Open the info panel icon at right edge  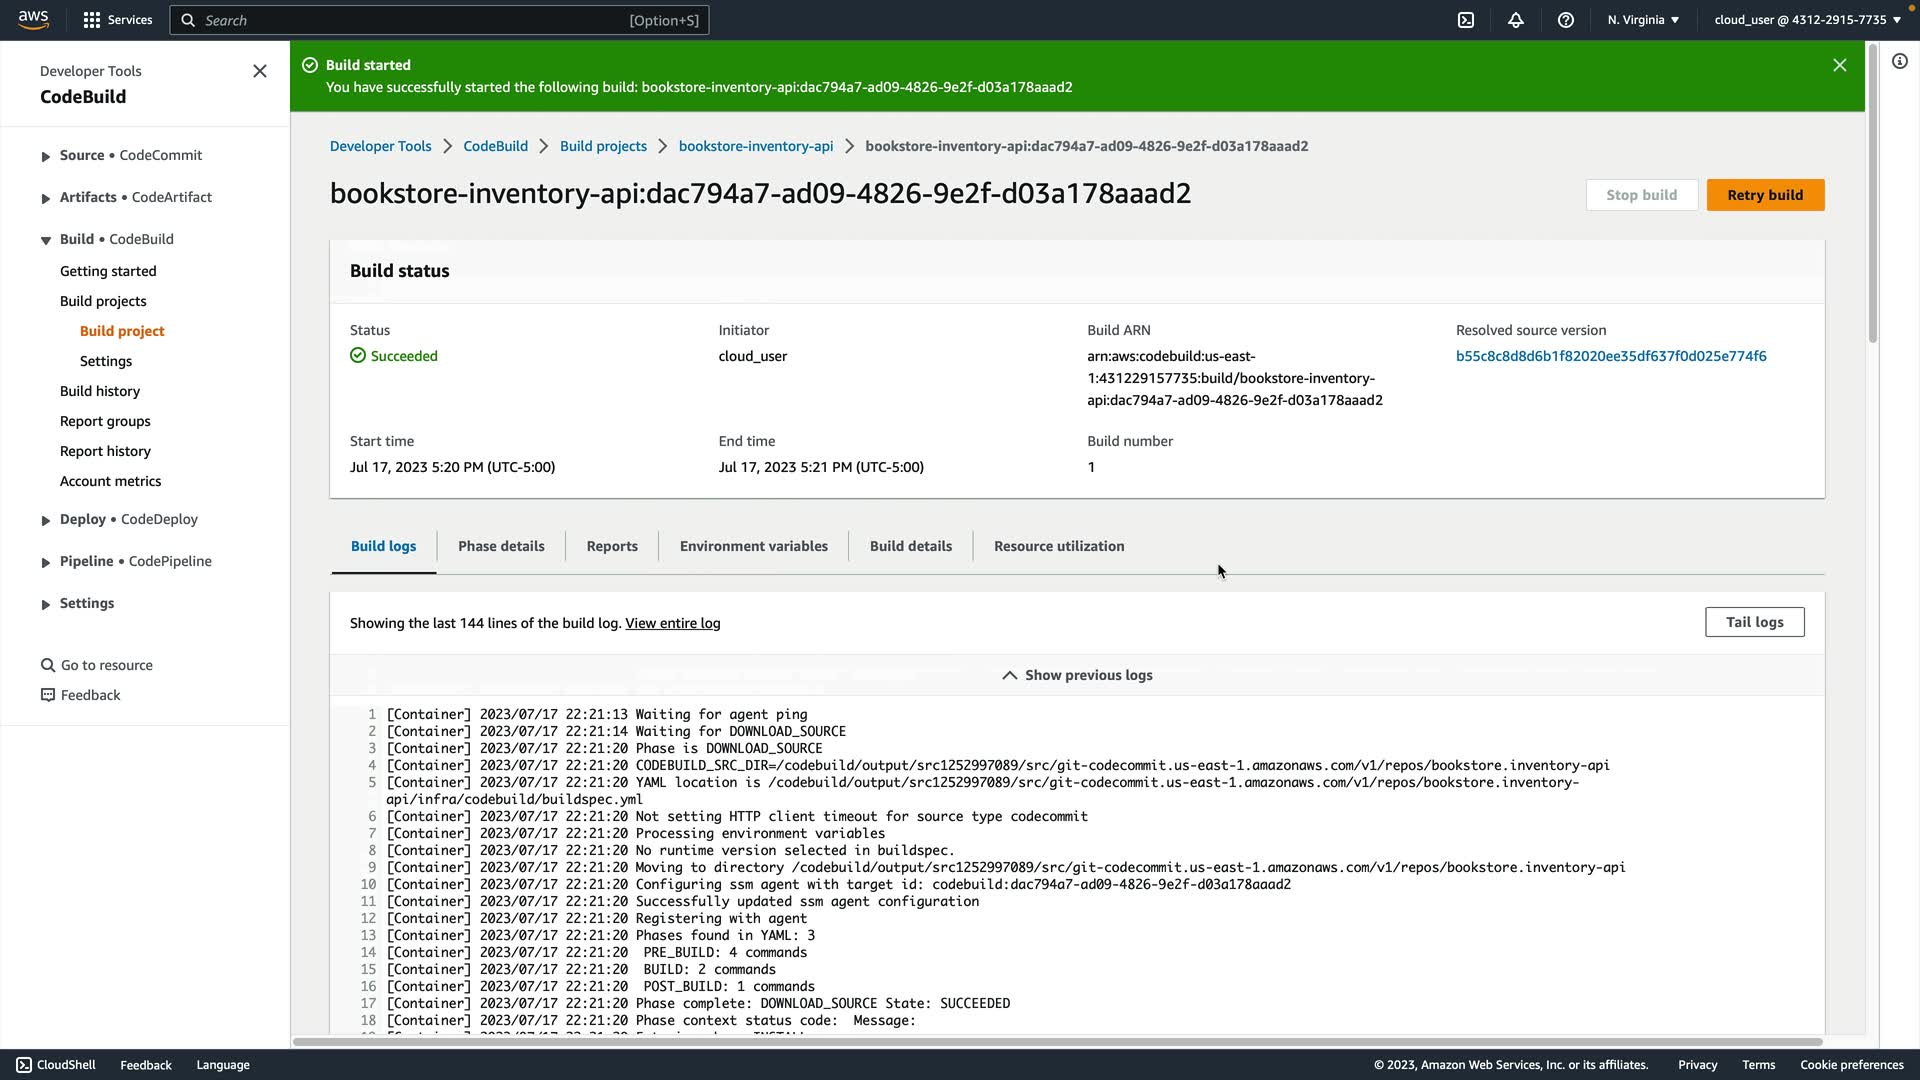tap(1899, 62)
